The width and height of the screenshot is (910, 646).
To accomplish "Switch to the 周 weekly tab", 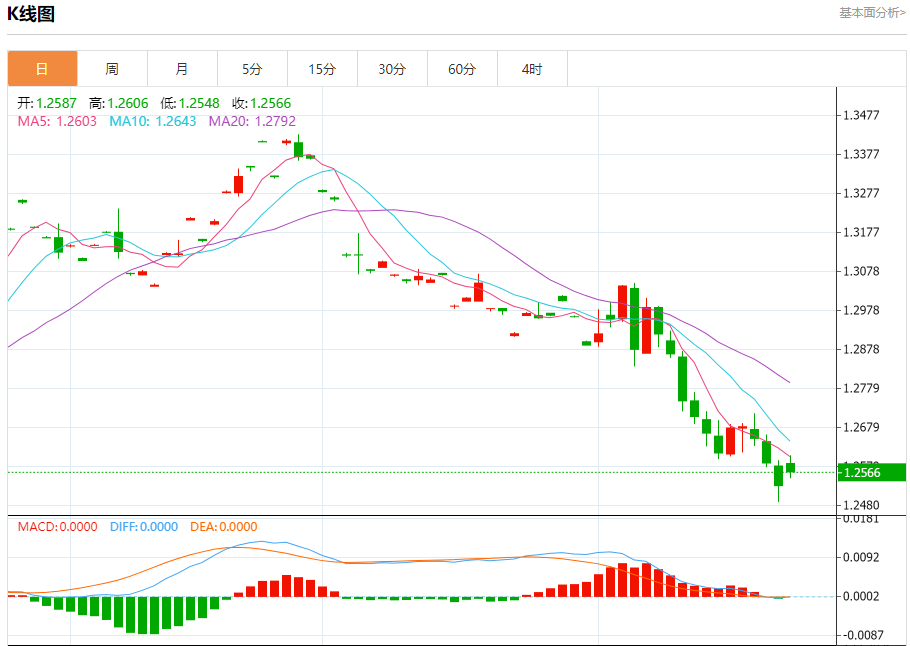I will pos(112,69).
